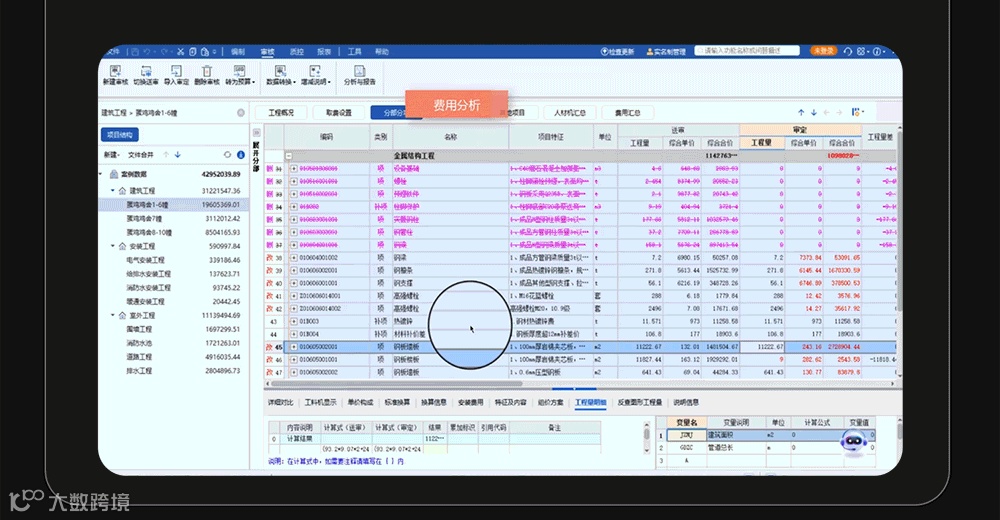Click the 展开分部 side panel toggle icon
This screenshot has height=520, width=1000.
[256, 133]
